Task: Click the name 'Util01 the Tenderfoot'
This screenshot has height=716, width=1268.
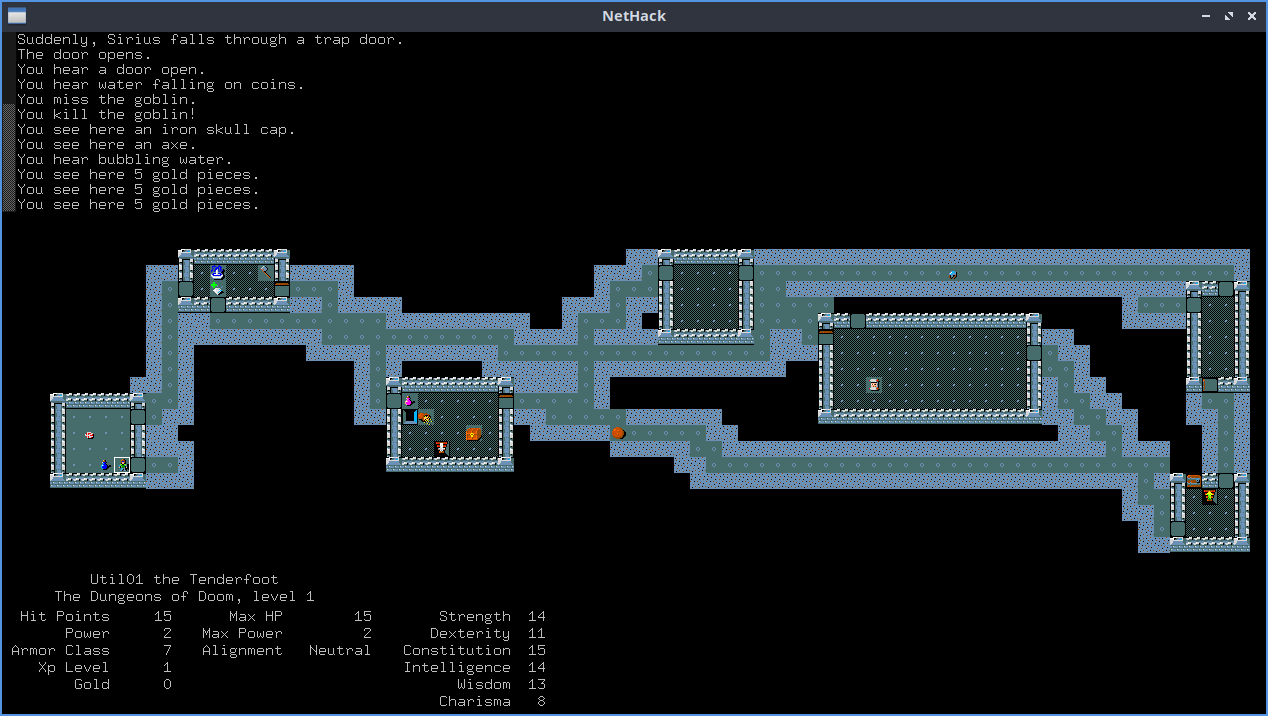Action: tap(184, 580)
